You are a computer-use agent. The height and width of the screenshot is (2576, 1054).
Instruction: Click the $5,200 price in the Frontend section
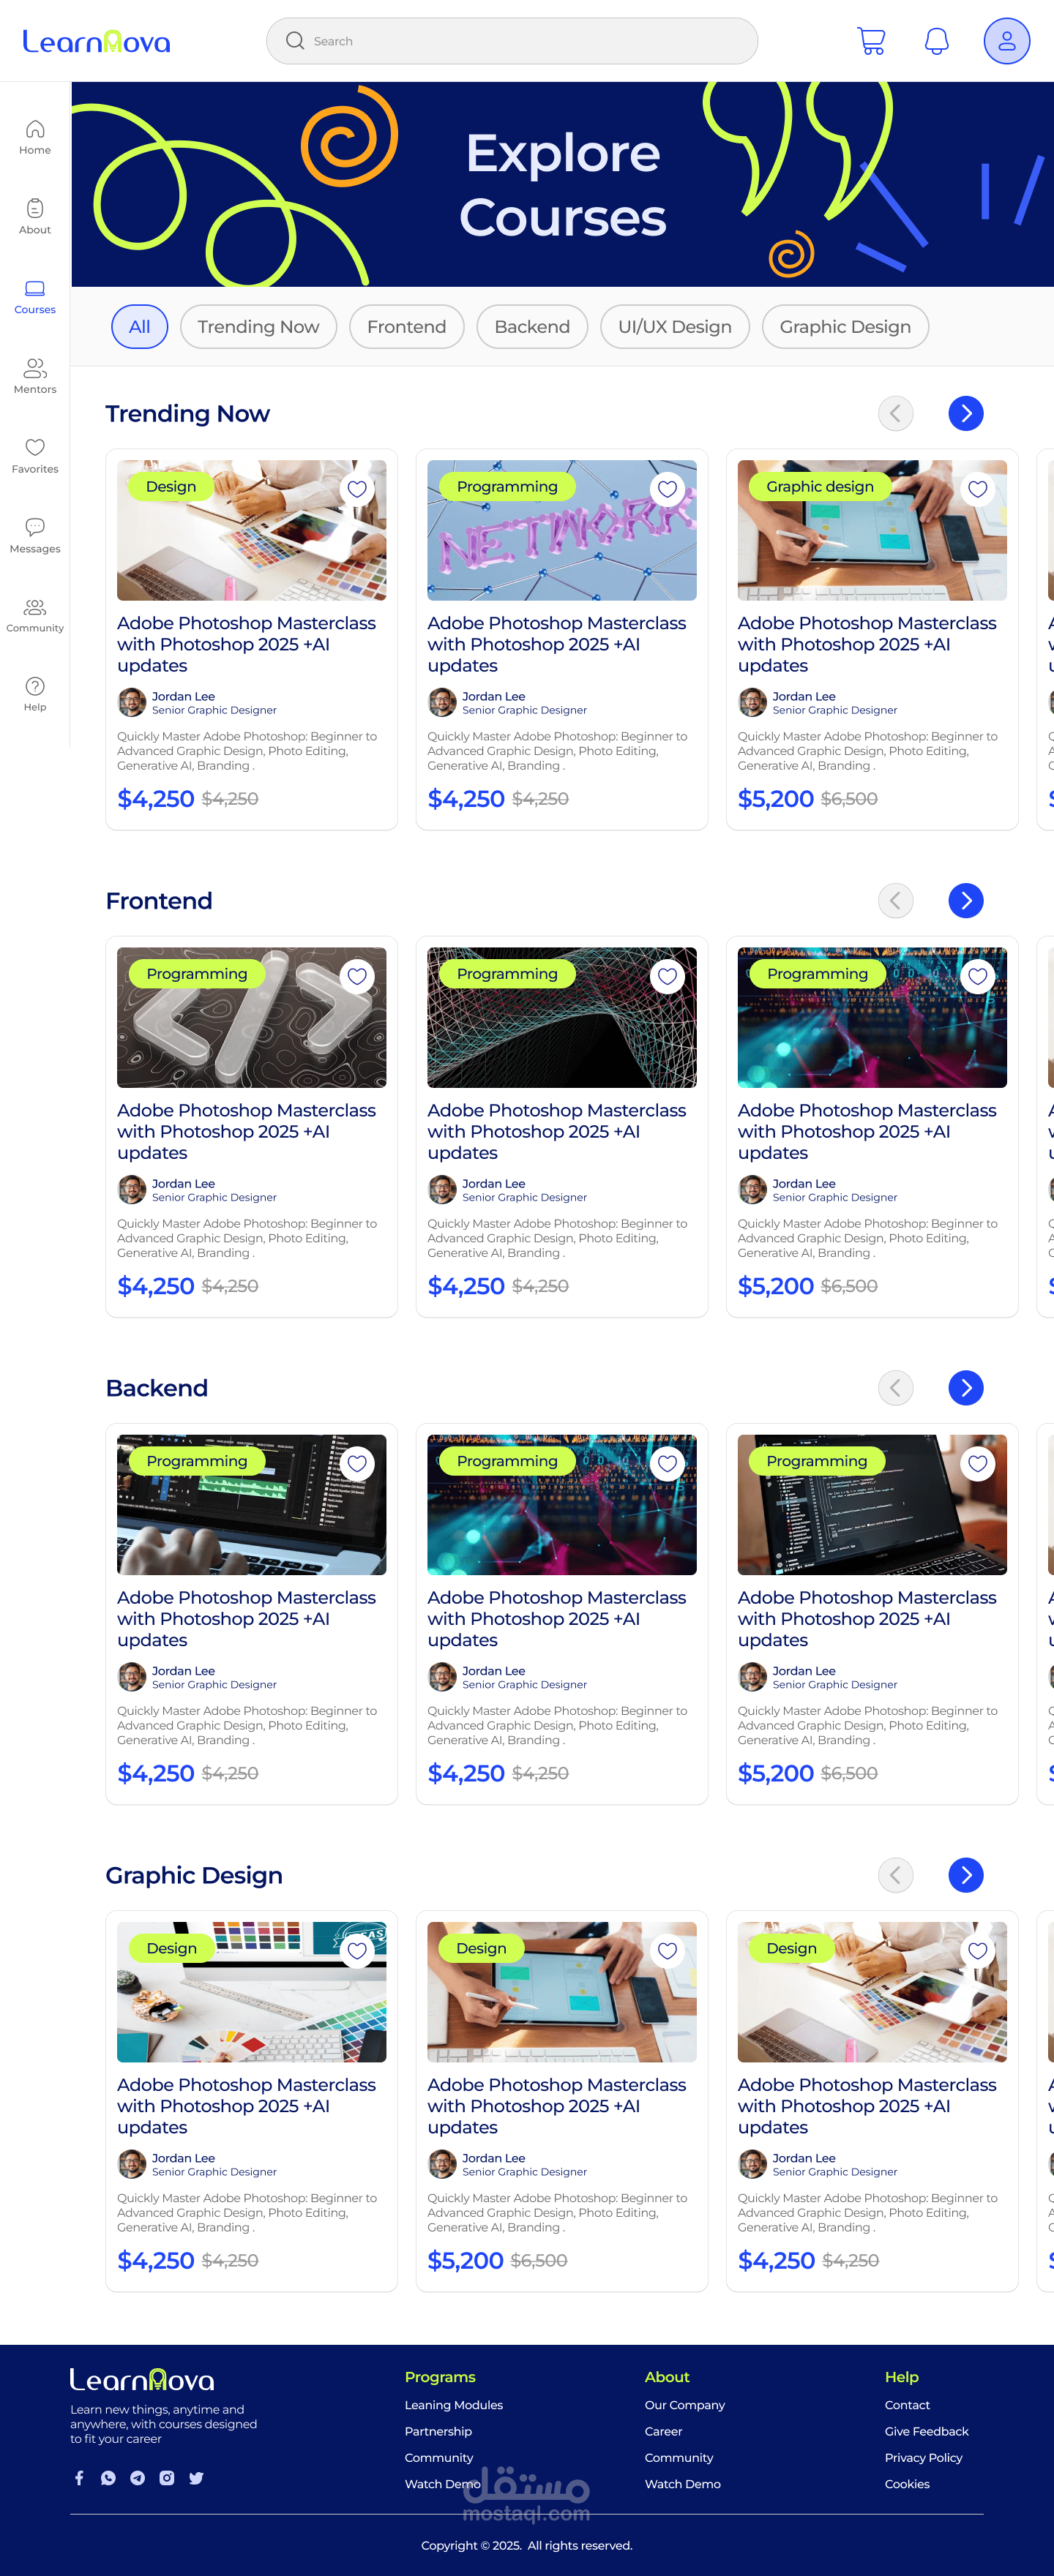click(775, 1285)
